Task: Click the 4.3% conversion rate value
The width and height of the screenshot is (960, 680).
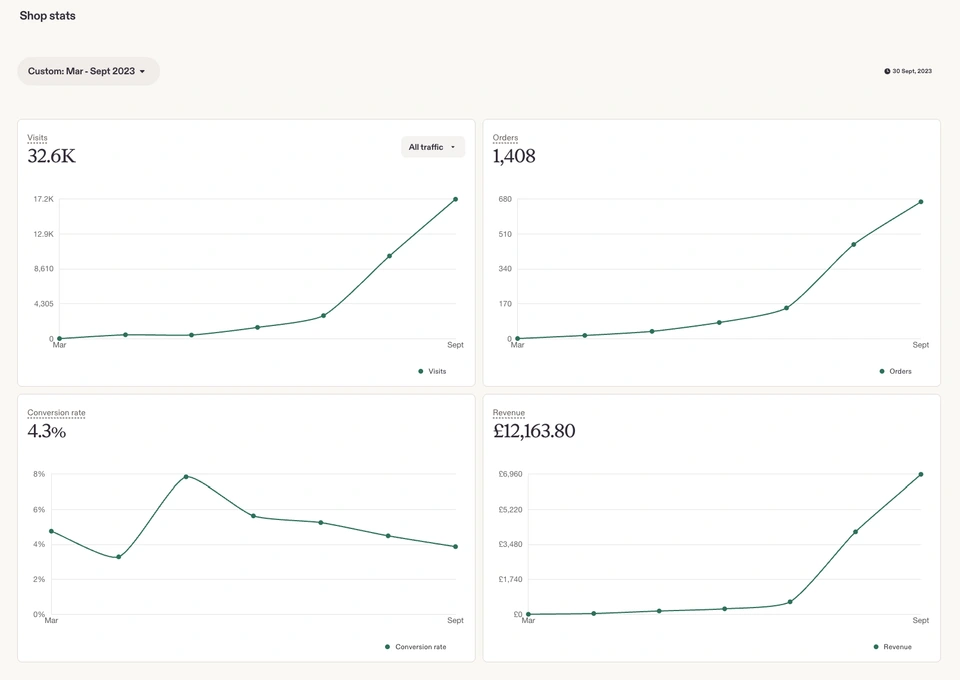Action: (47, 431)
